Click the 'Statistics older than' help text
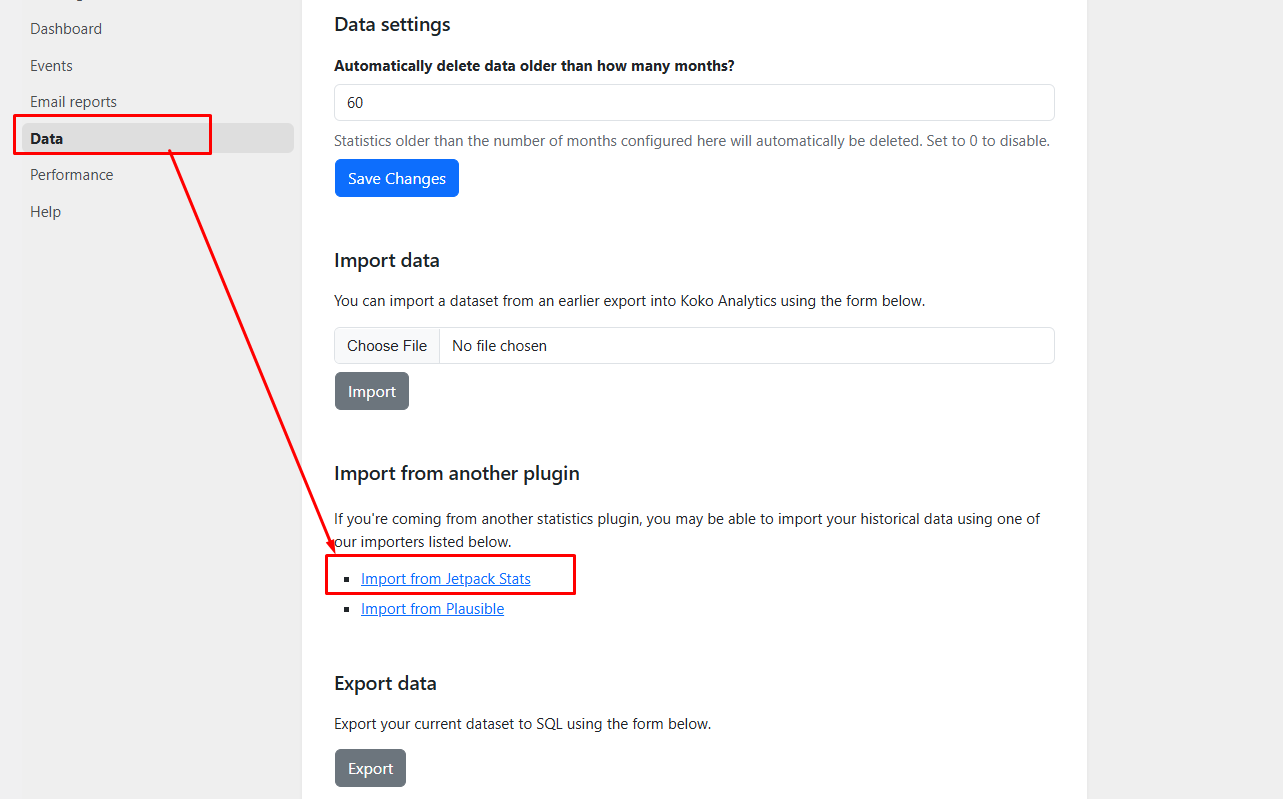Screen dimensions: 1283x799 691,141
